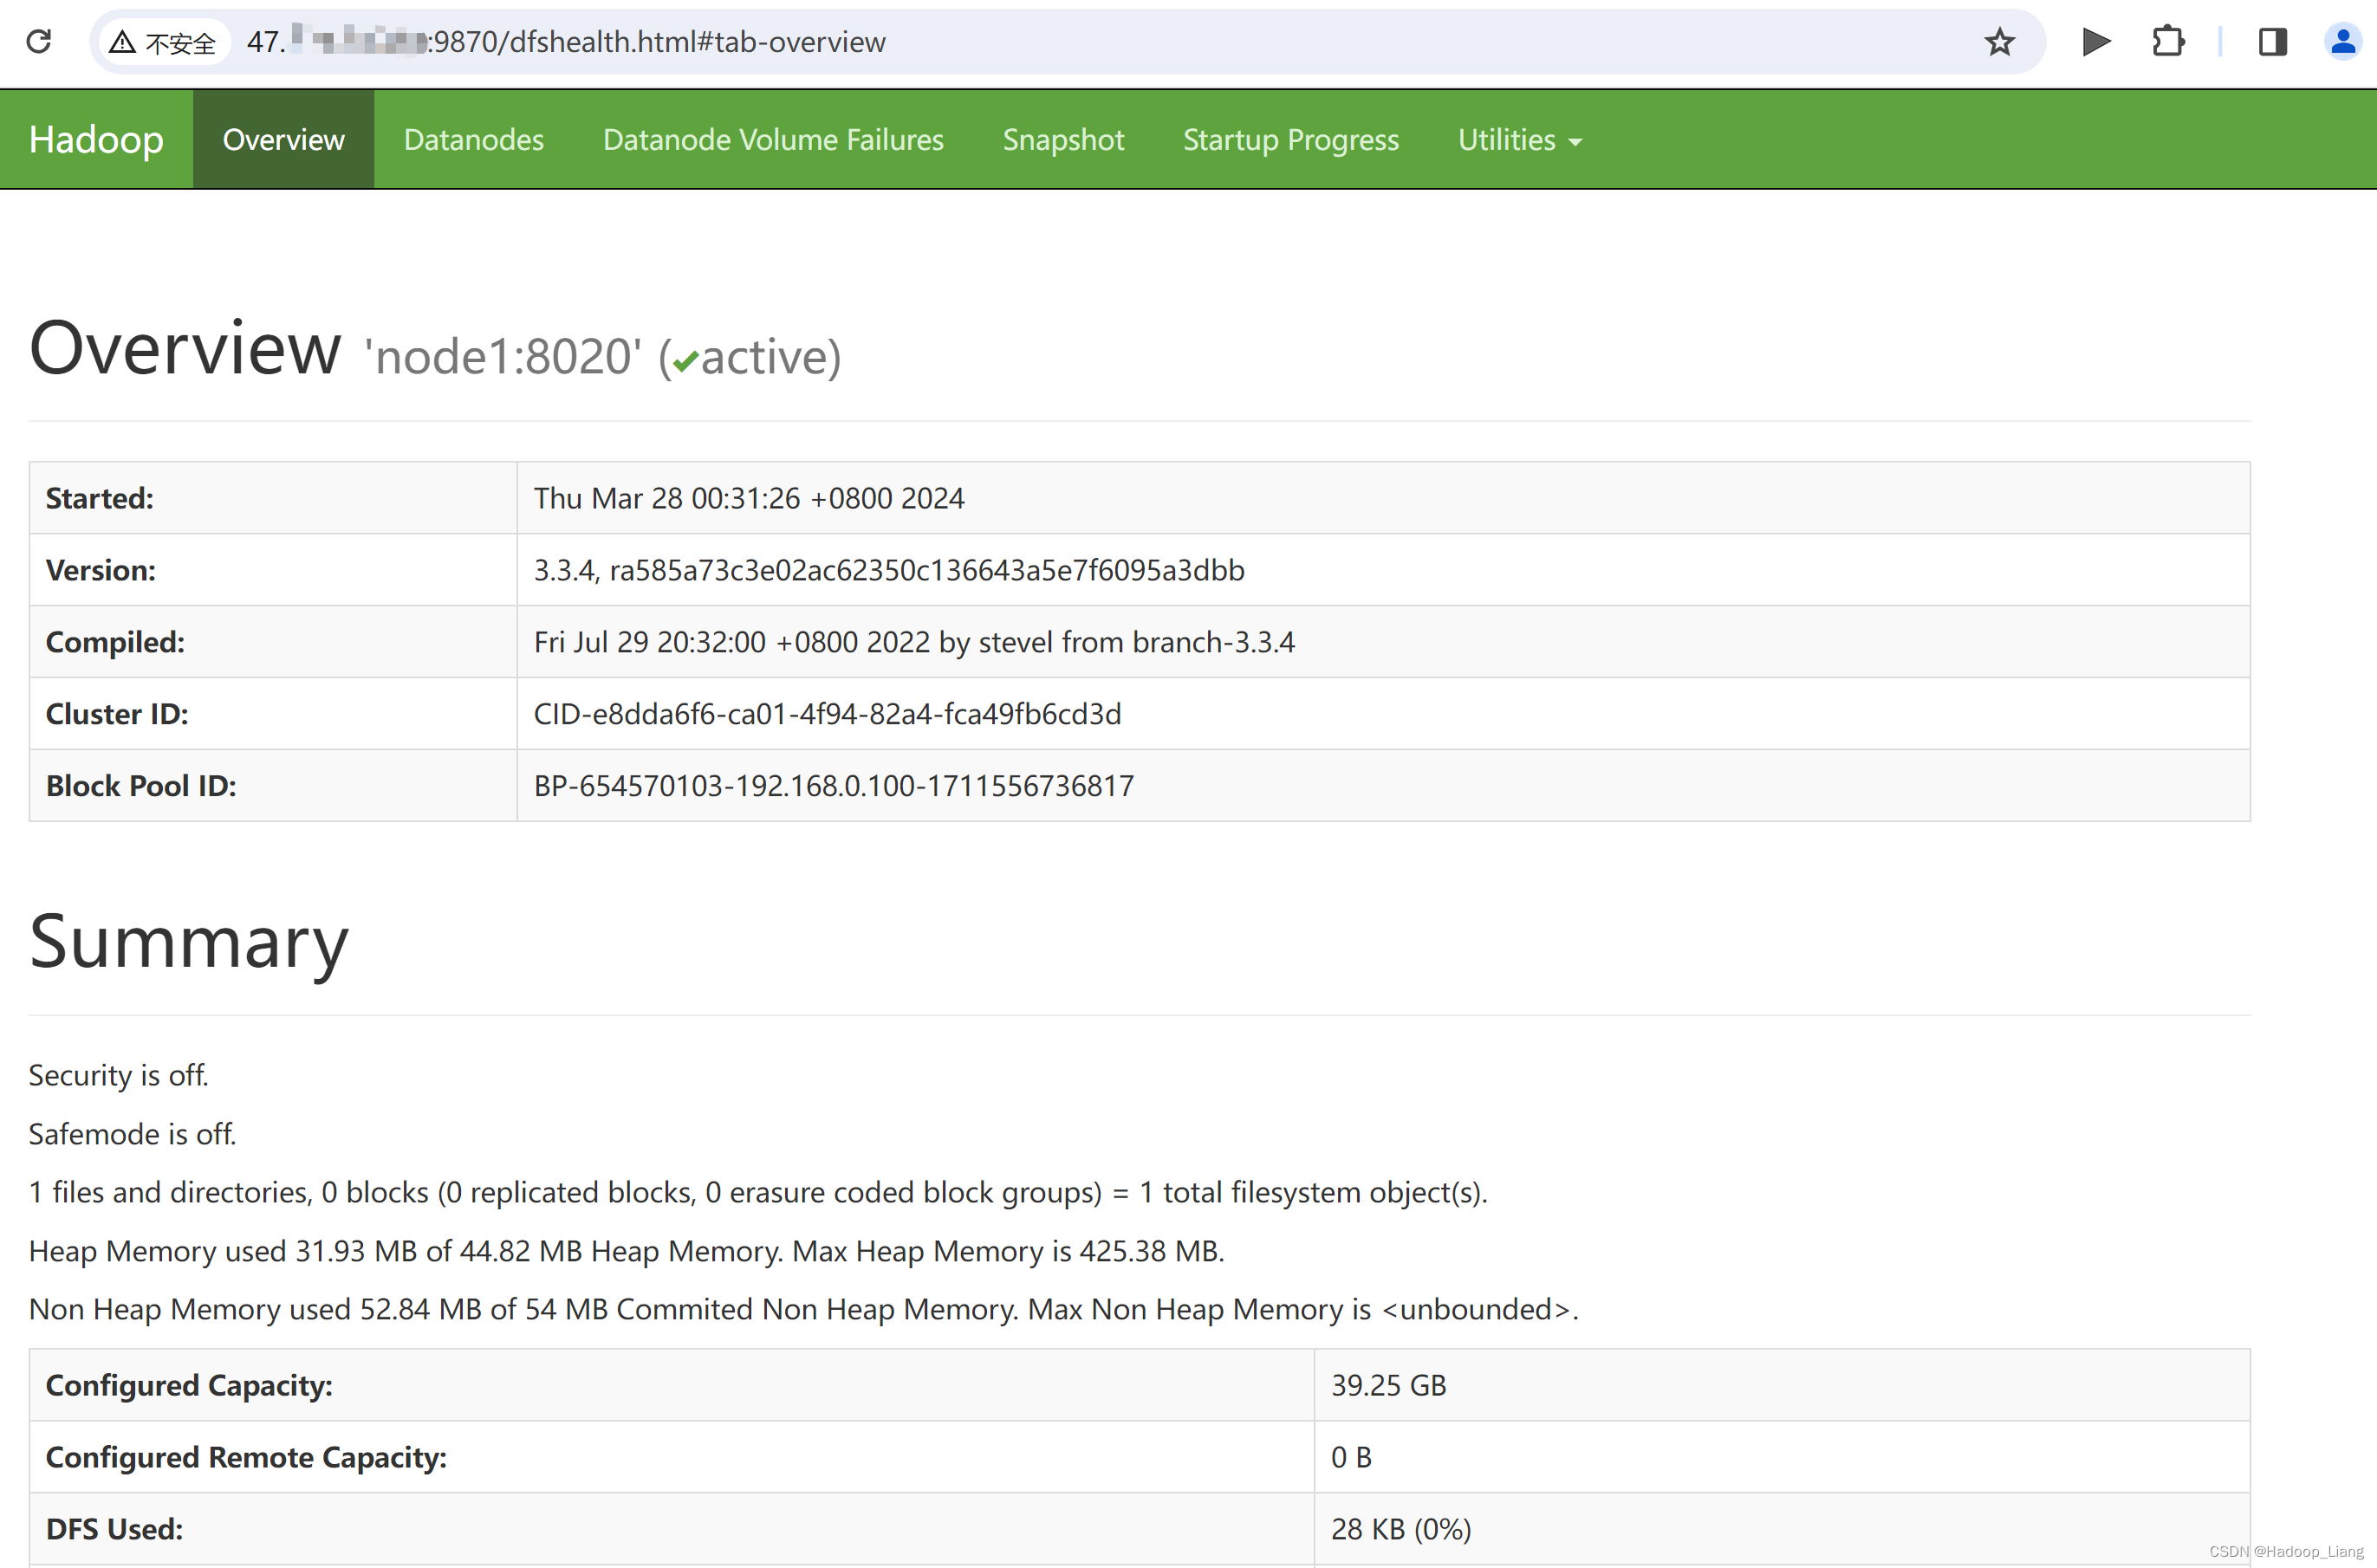This screenshot has height=1568, width=2377.
Task: Bookmark this page with the star icon
Action: click(x=1999, y=42)
